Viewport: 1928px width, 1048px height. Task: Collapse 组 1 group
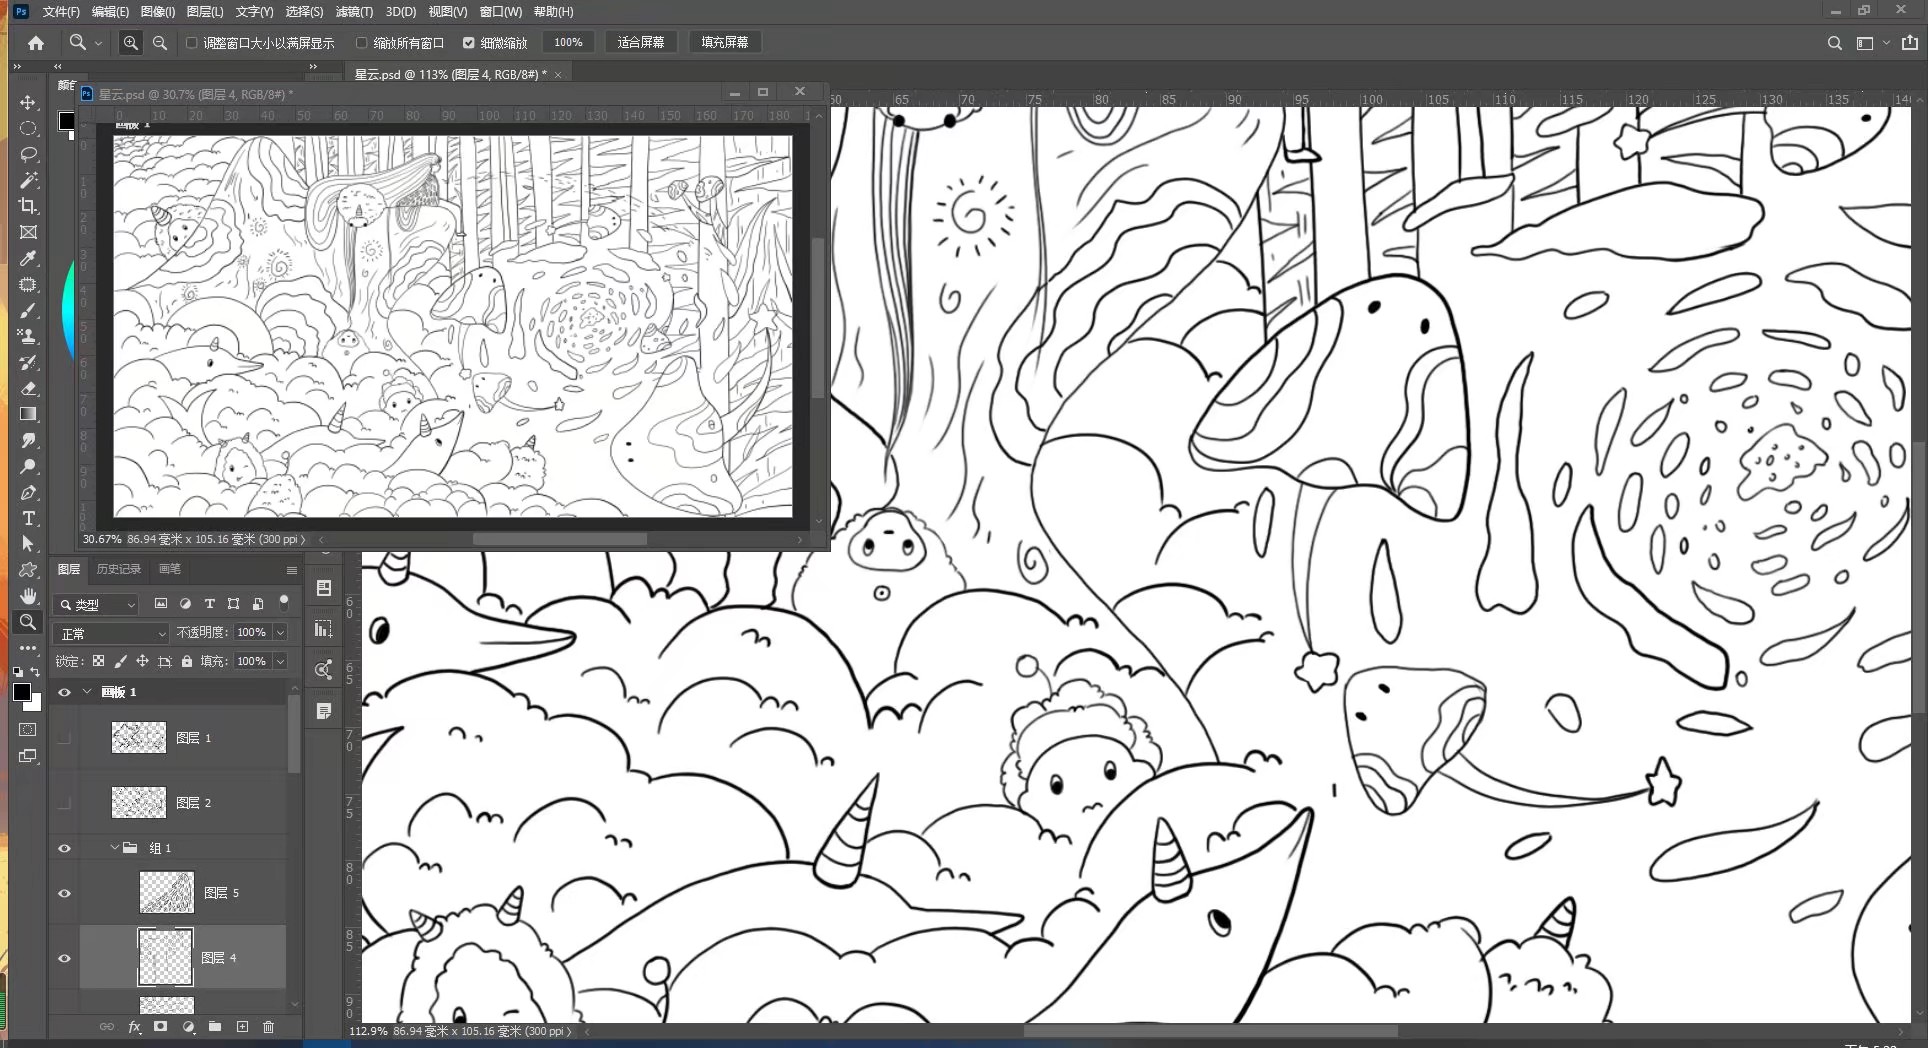(x=114, y=848)
